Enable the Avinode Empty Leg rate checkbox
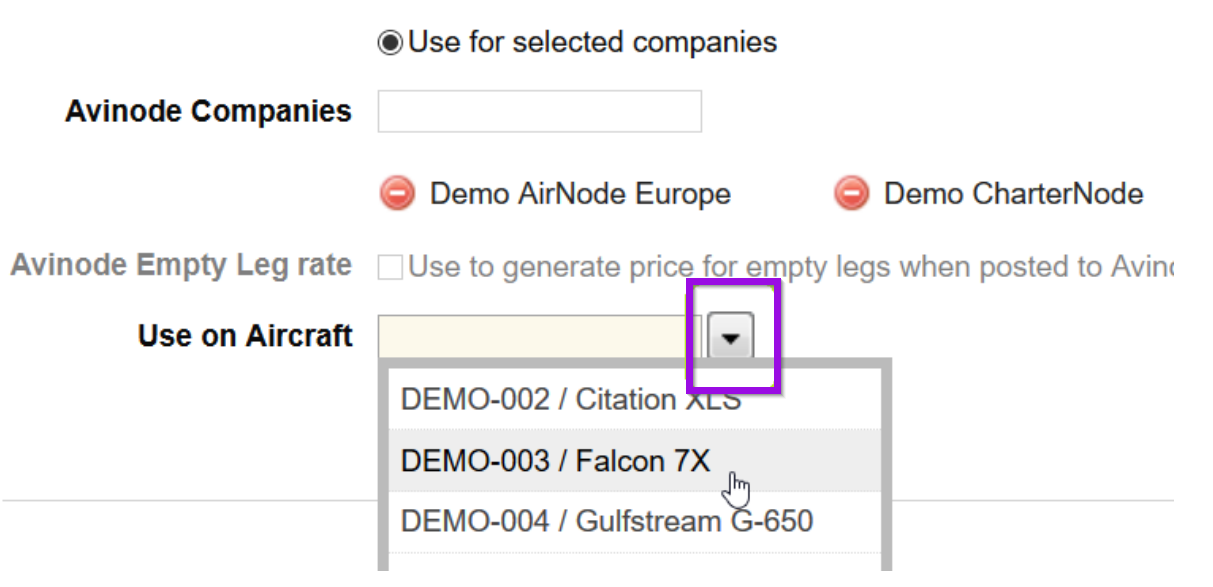 pos(390,267)
